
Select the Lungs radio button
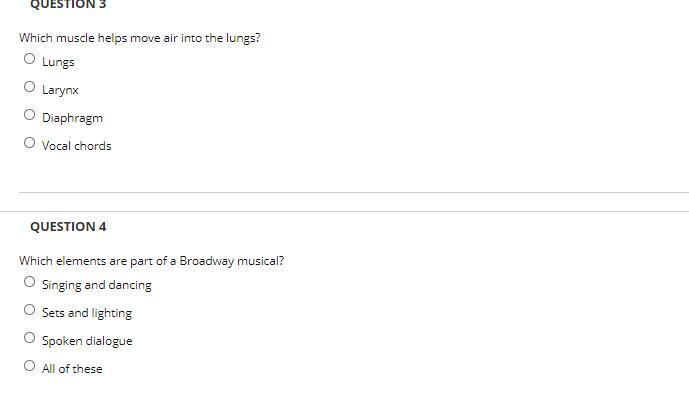pos(29,58)
